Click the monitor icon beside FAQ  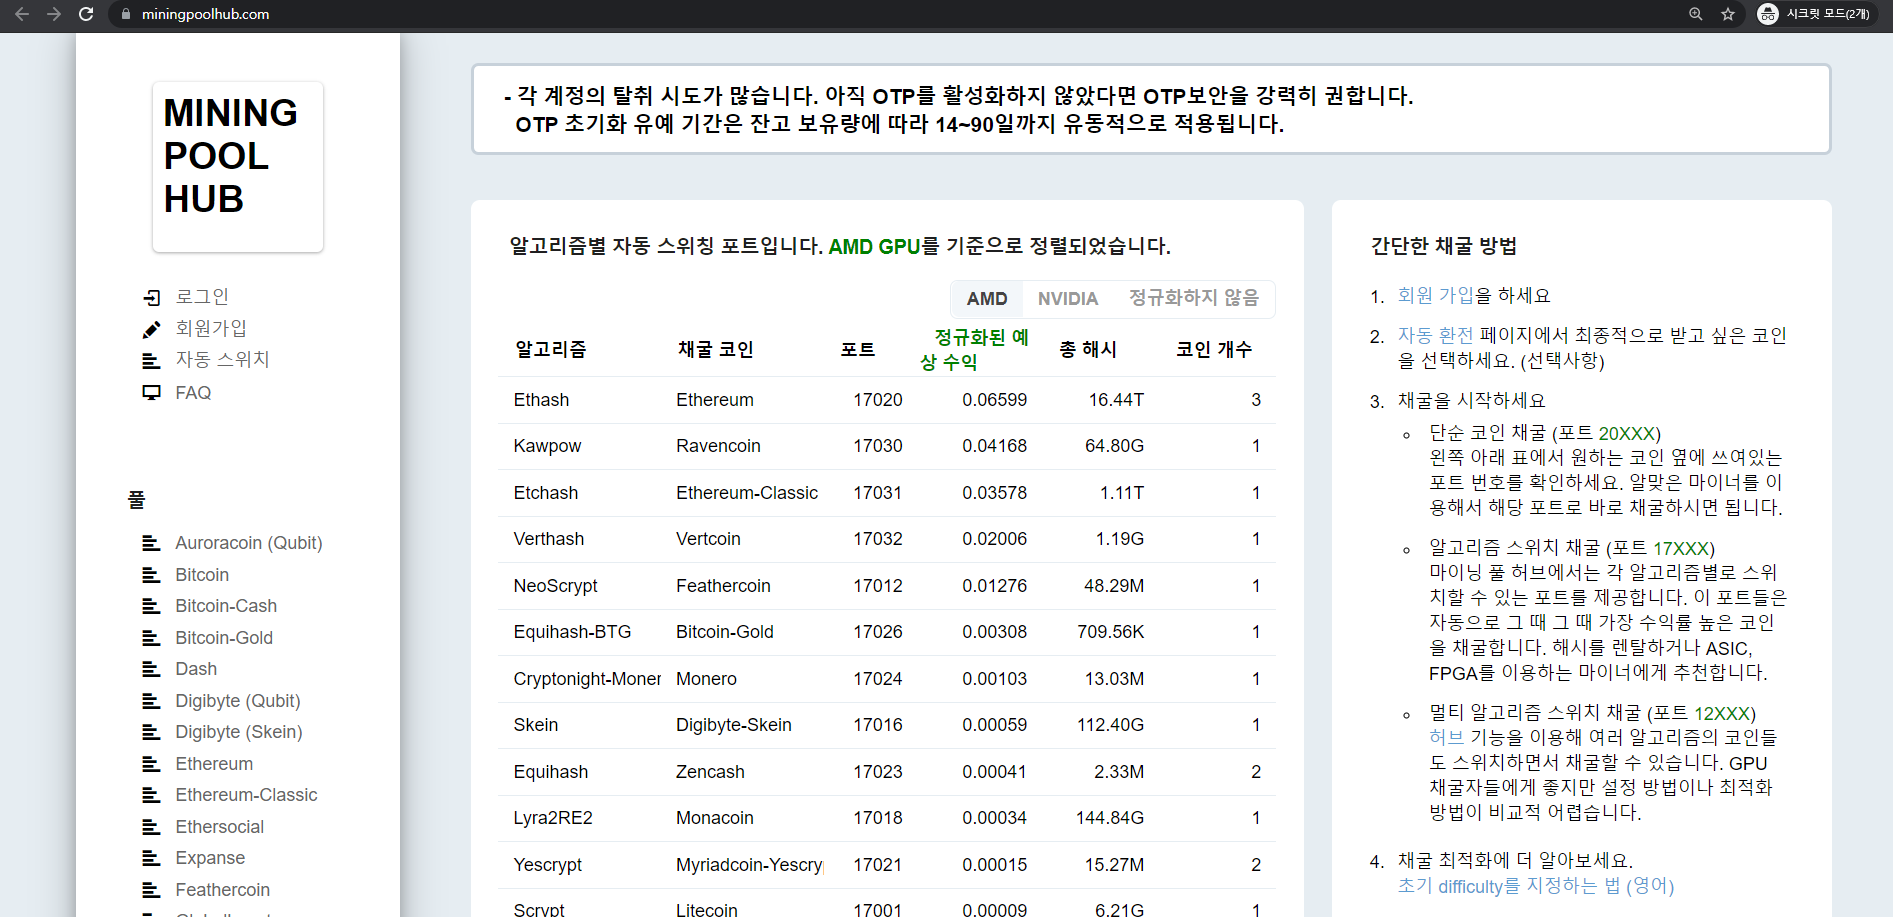152,393
